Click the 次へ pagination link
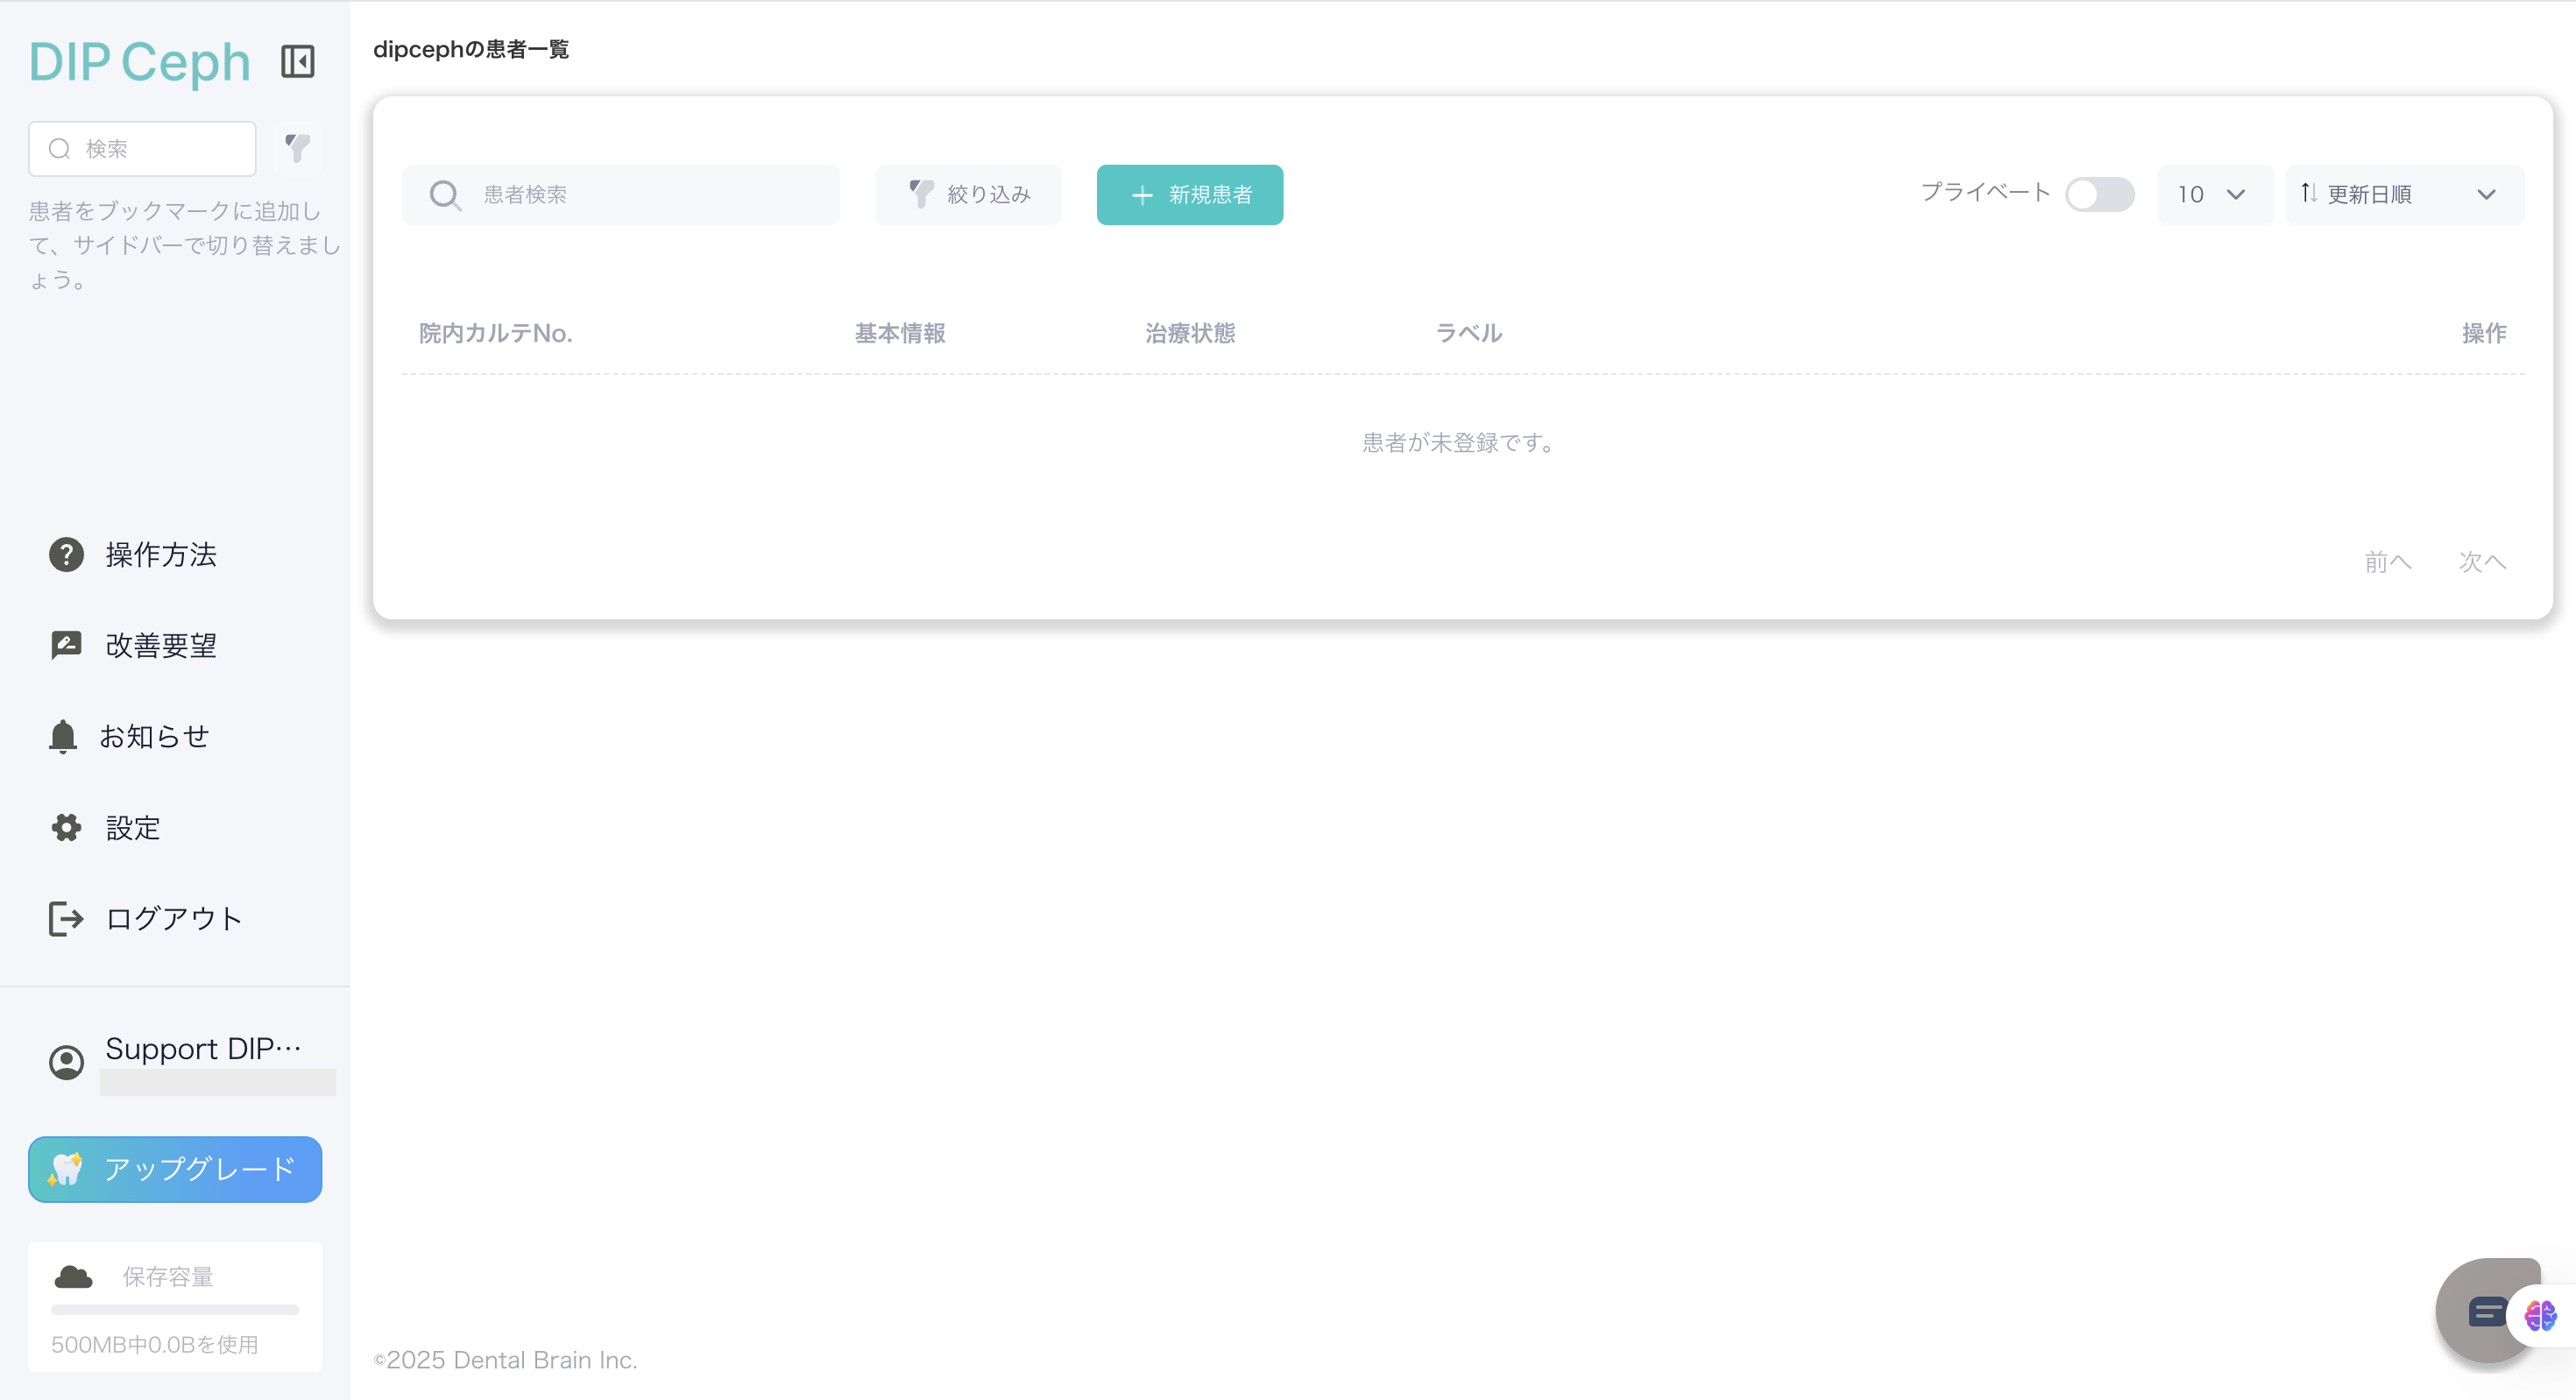 tap(2482, 562)
